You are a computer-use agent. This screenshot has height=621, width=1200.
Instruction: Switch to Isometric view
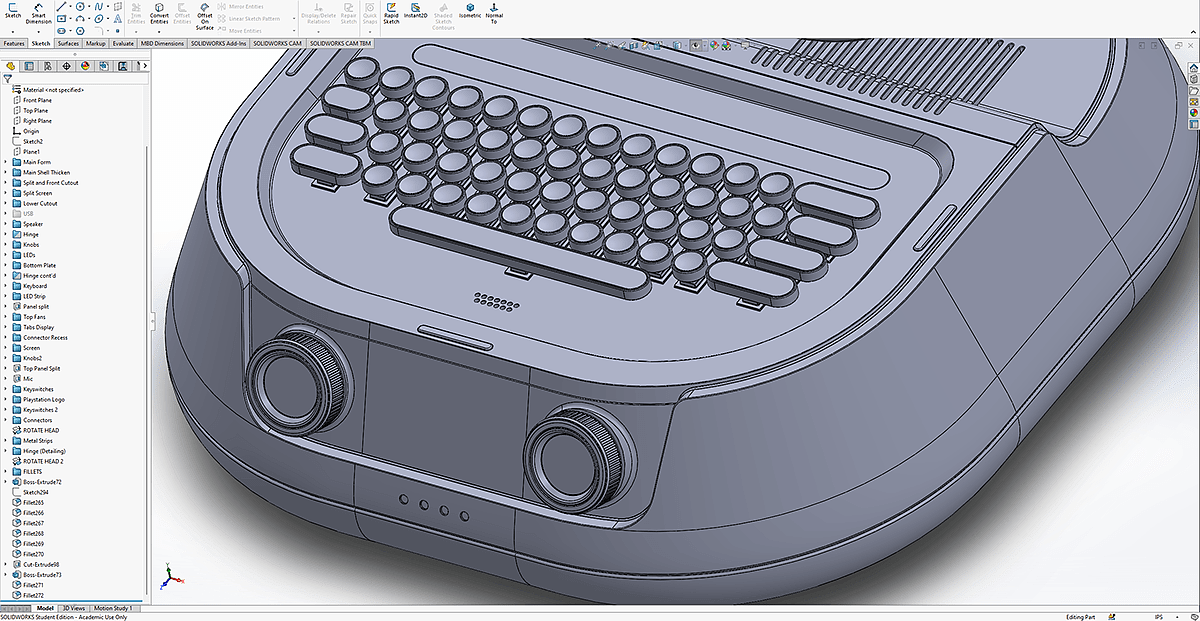click(x=470, y=12)
